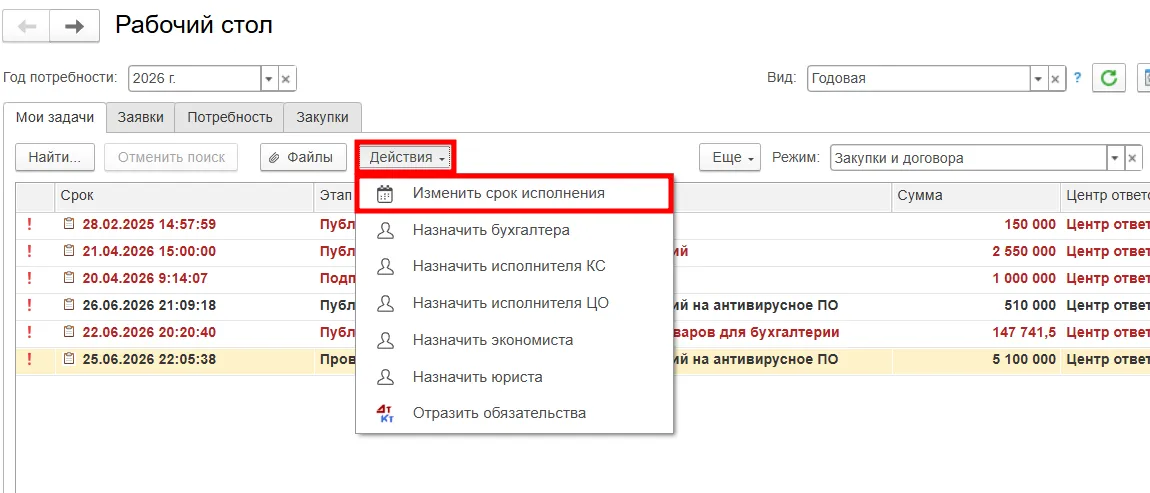Collapse the Действия dropdown button
The image size is (1150, 493).
pyautogui.click(x=406, y=158)
